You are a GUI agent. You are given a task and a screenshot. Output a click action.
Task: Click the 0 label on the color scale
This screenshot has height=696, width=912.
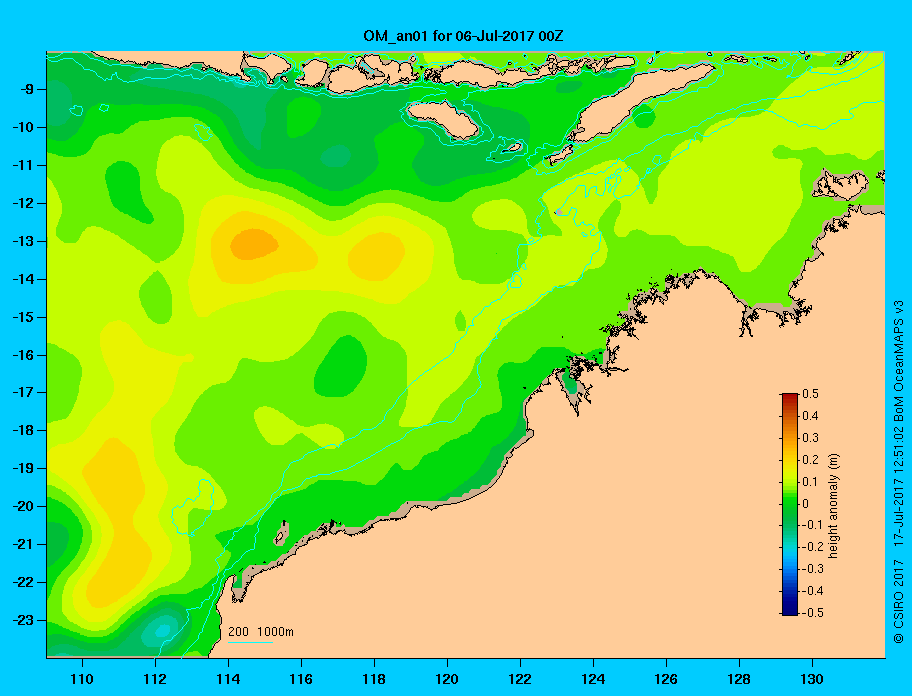[806, 503]
